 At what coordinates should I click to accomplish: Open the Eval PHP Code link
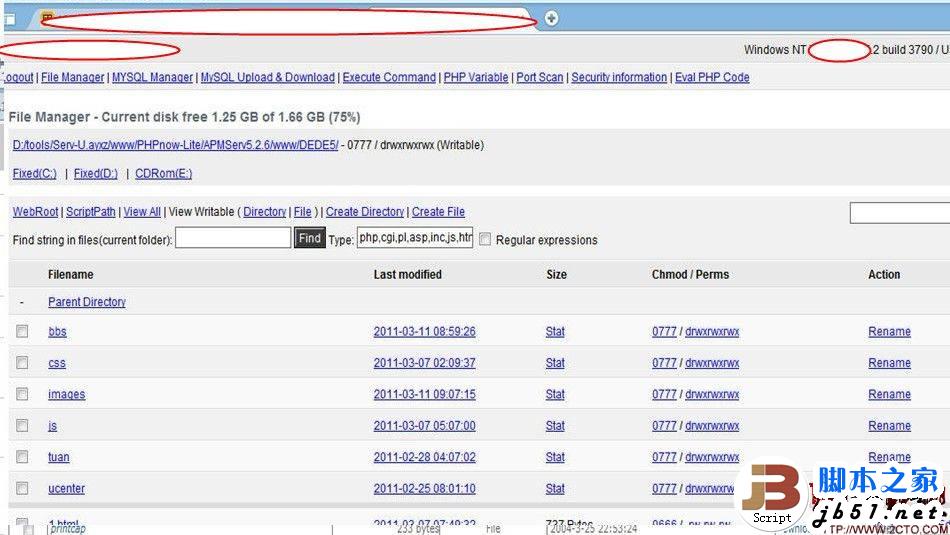(712, 77)
